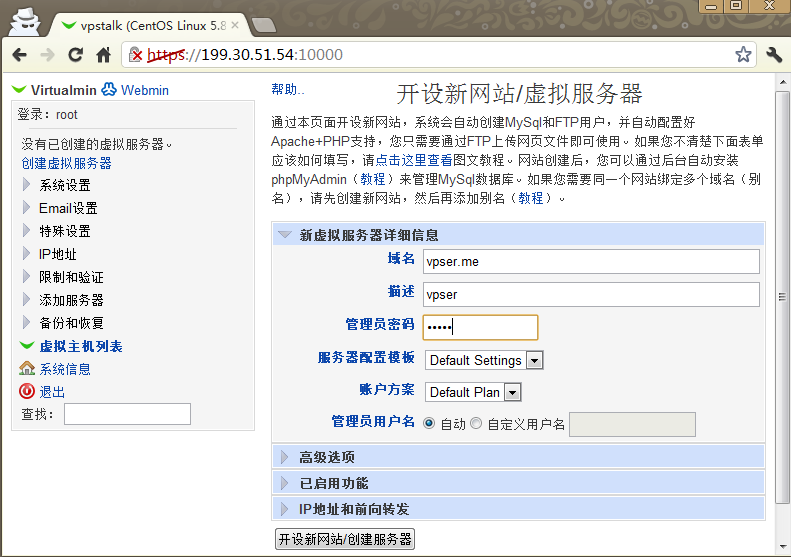Expand 系统设置 in the left menu
This screenshot has width=791, height=557.
65,185
